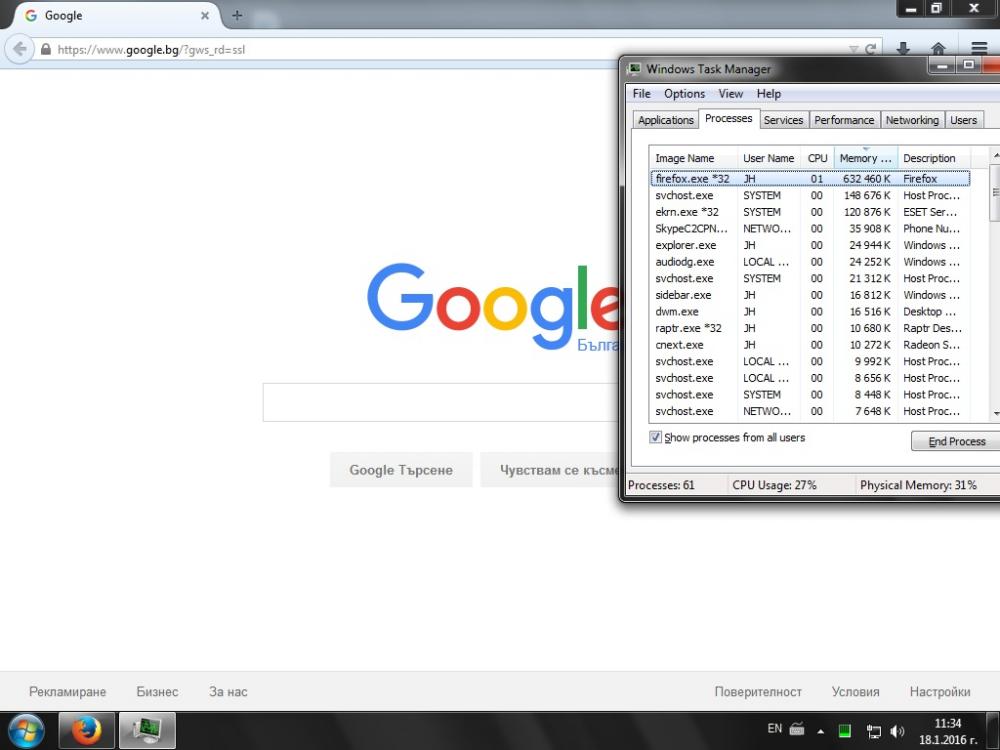This screenshot has width=1000, height=750.
Task: Click the green CPU usage tray icon
Action: 844,732
